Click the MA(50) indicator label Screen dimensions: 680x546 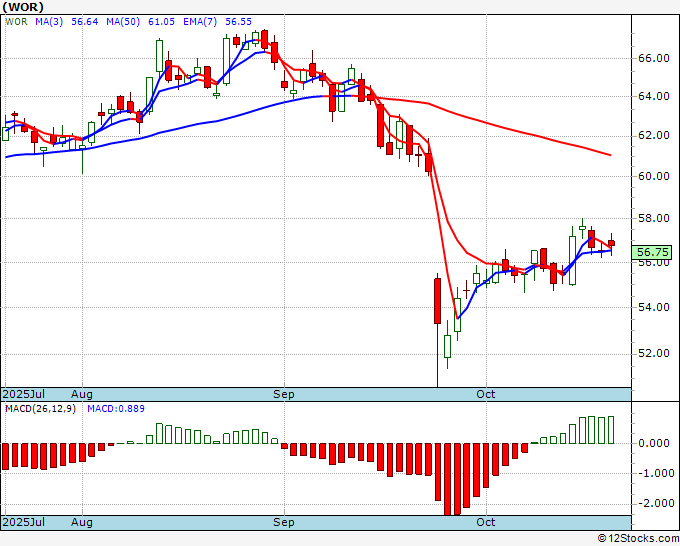[x=123, y=22]
